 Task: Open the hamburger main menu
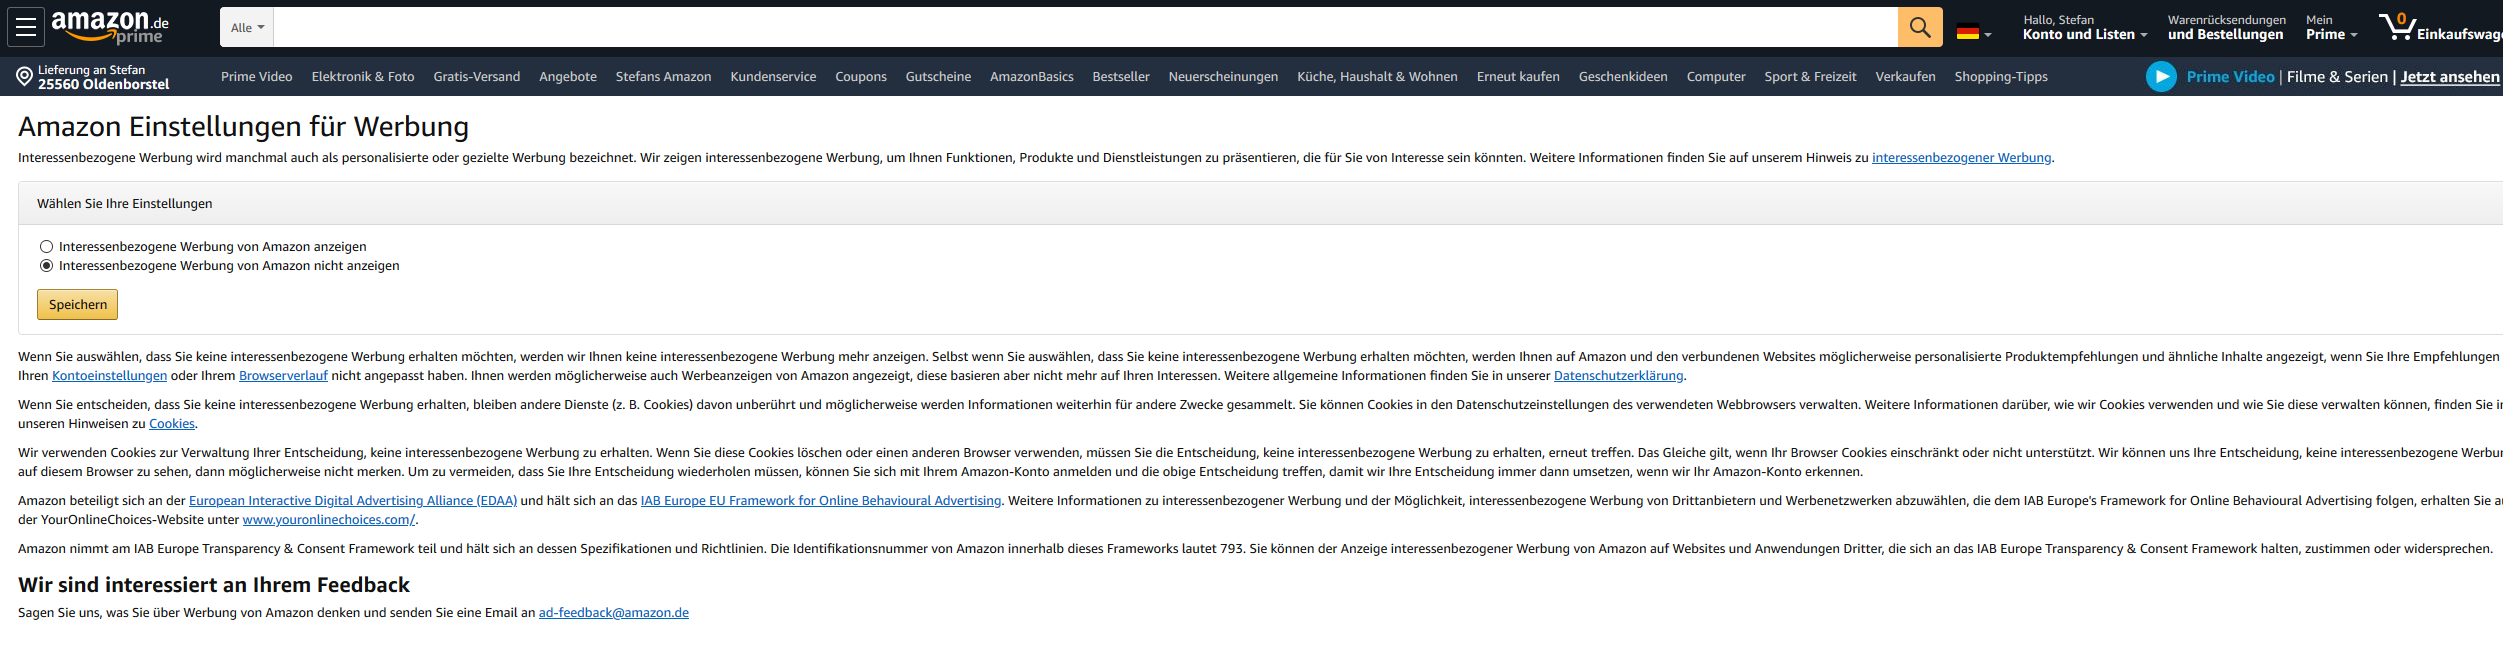pos(26,27)
